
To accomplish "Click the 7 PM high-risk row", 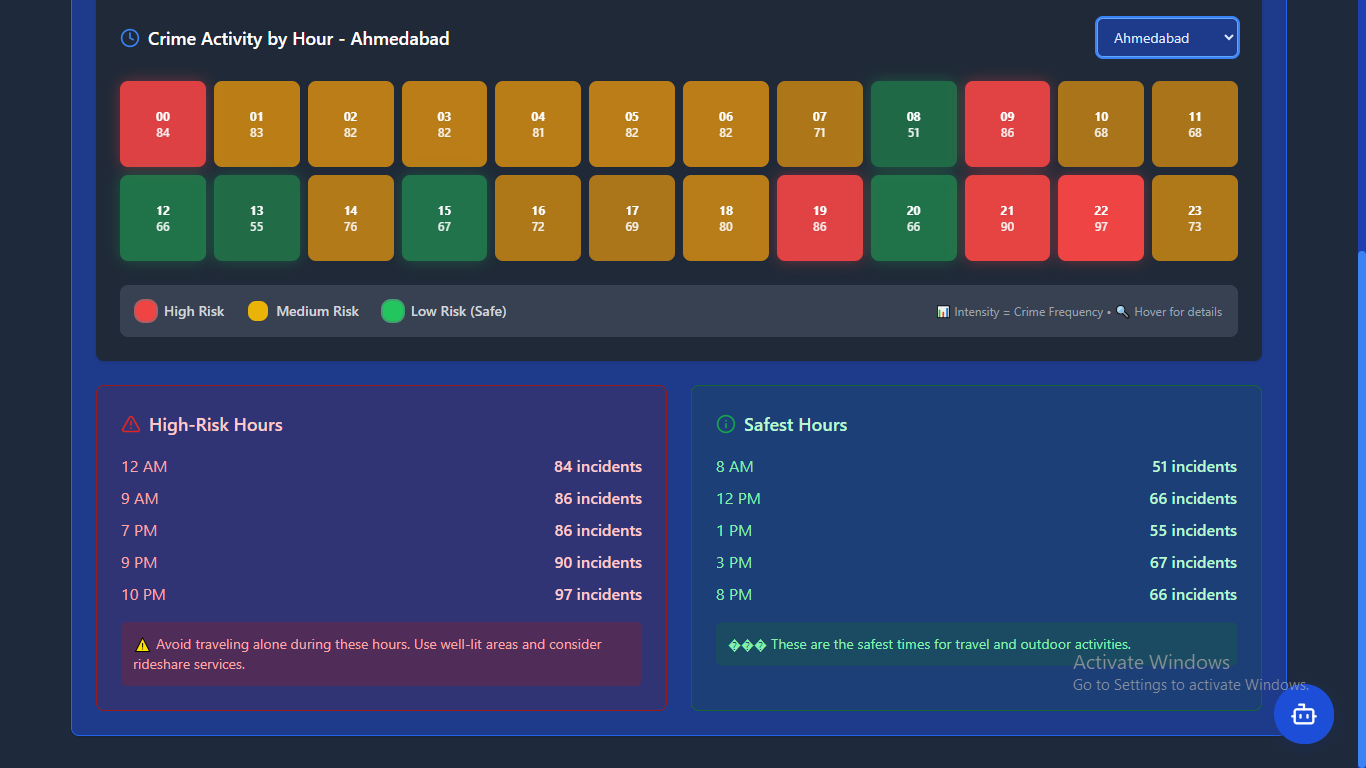I will pos(381,531).
